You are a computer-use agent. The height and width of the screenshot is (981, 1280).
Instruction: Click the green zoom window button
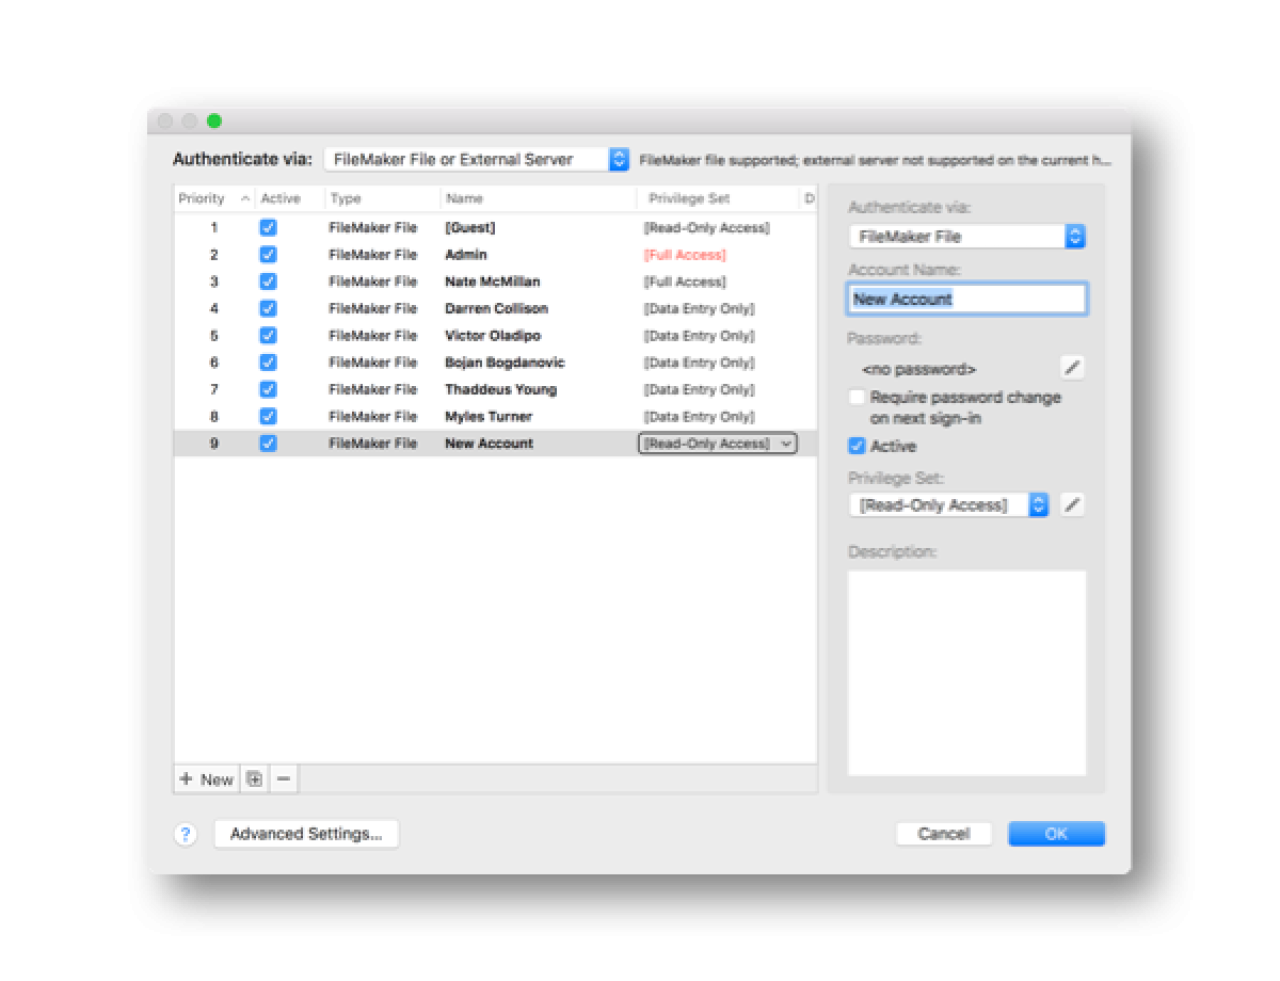point(214,121)
